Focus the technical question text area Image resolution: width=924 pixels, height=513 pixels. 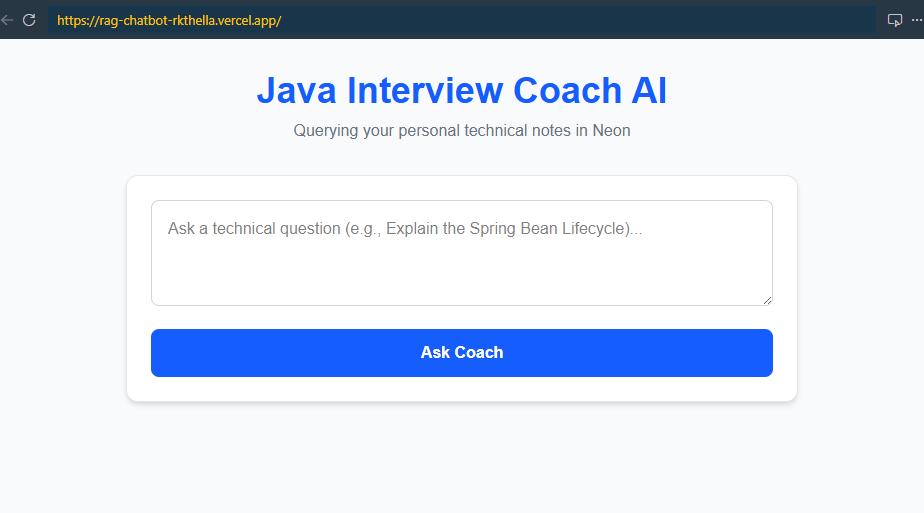[461, 253]
